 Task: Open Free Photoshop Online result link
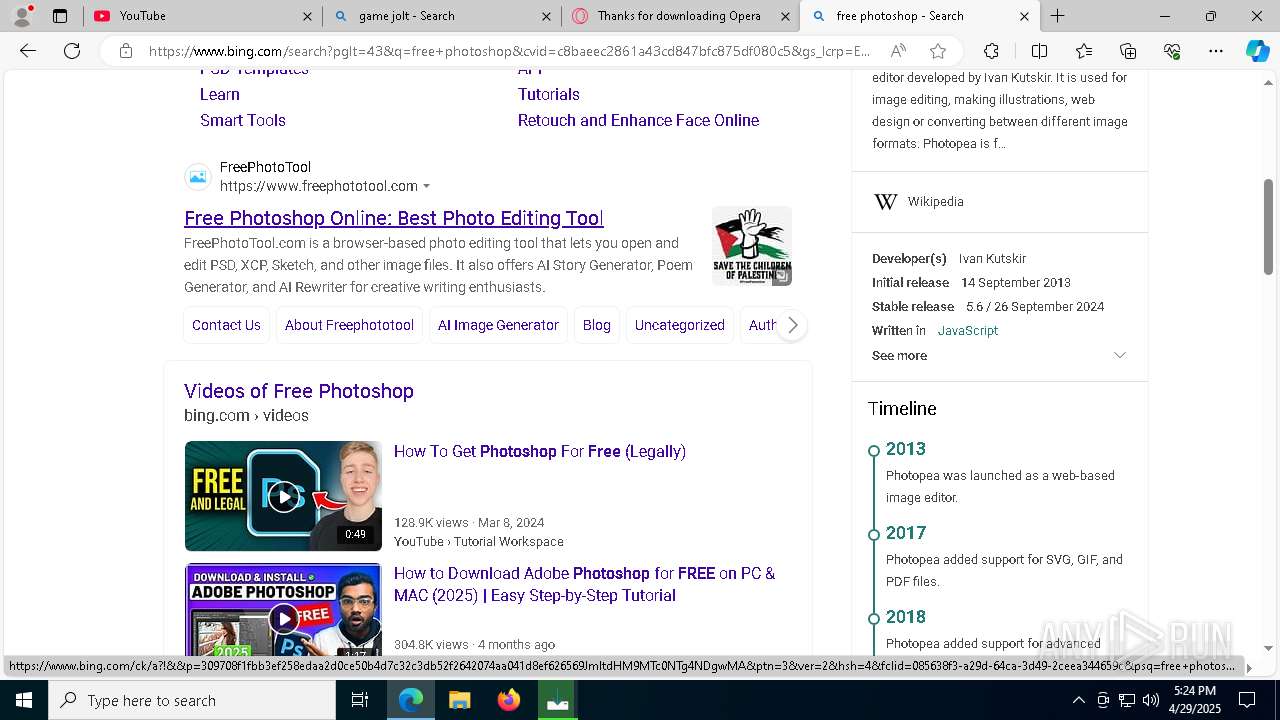coord(393,218)
